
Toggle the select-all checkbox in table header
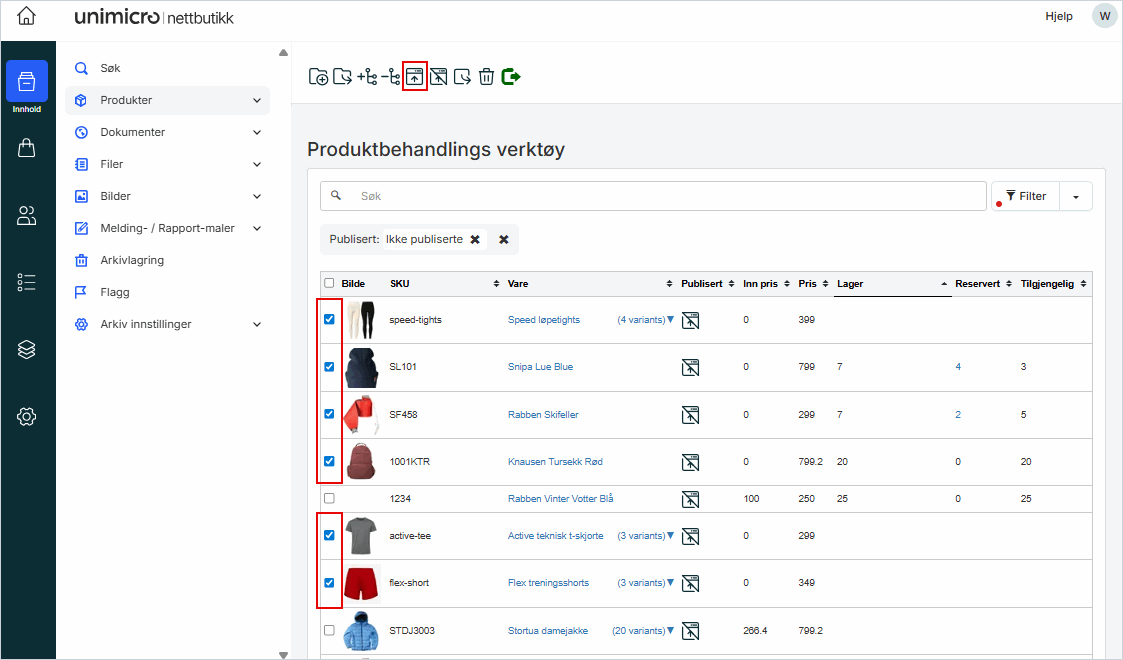(x=329, y=283)
